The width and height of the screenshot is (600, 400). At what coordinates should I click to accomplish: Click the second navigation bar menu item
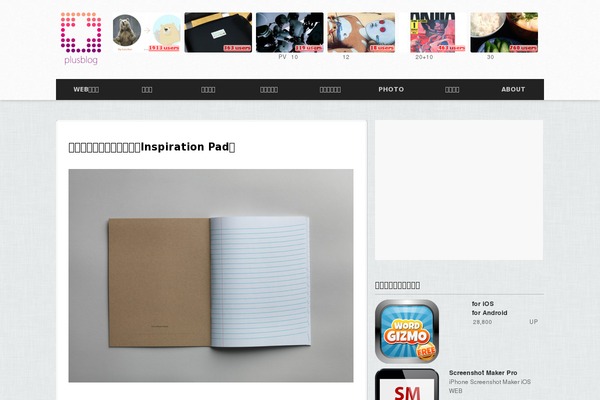(x=147, y=90)
